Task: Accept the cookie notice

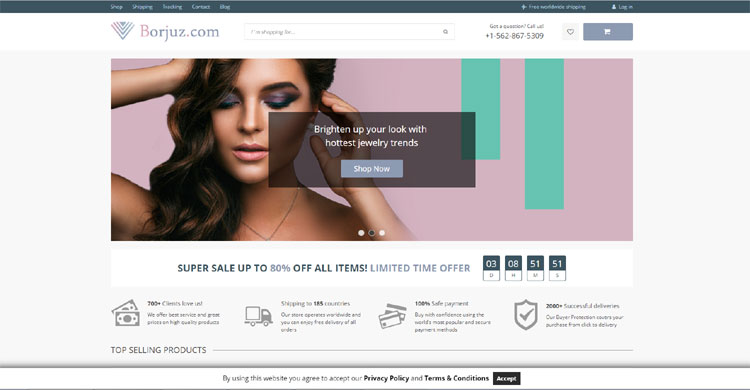Action: (507, 379)
